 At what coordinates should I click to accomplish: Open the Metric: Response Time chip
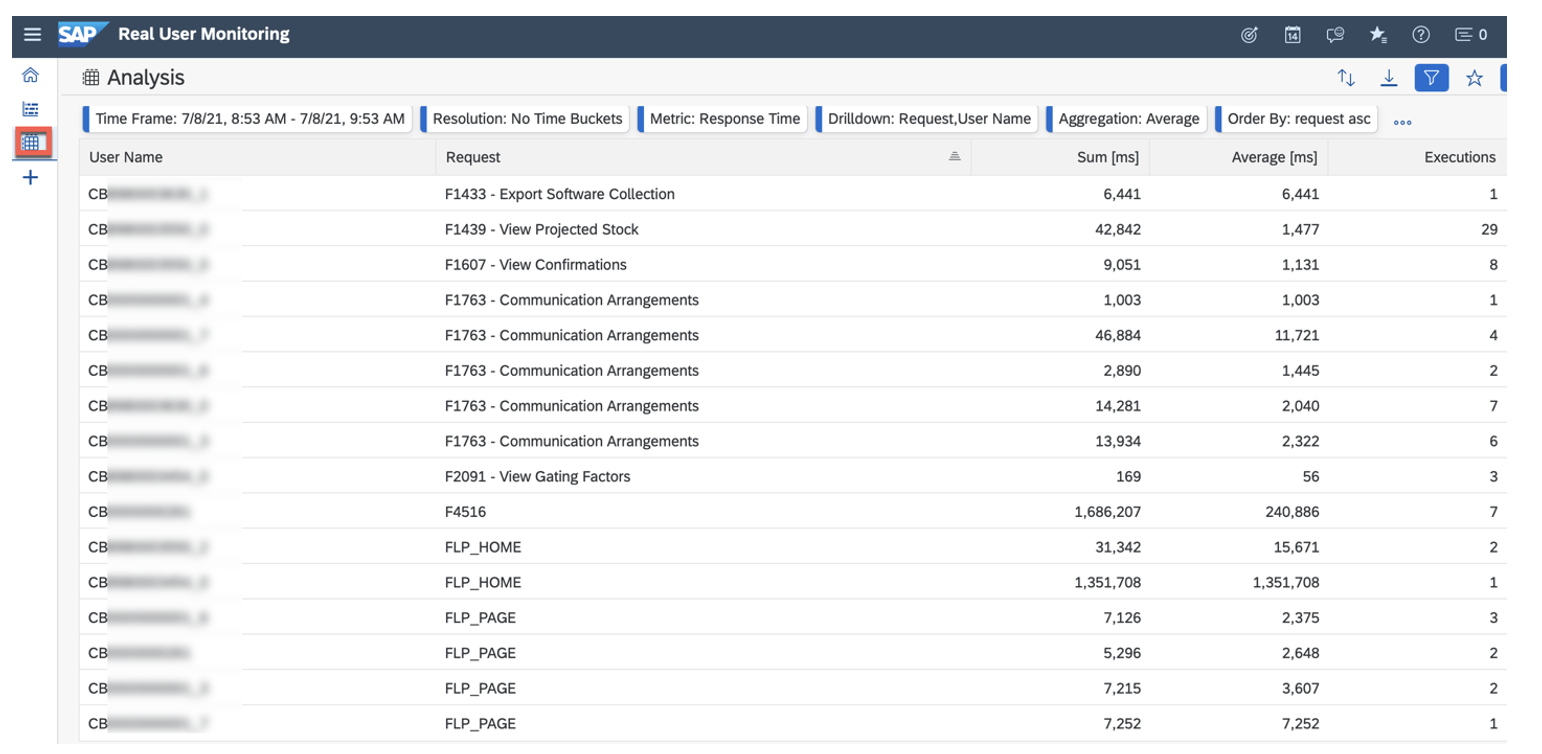point(722,119)
